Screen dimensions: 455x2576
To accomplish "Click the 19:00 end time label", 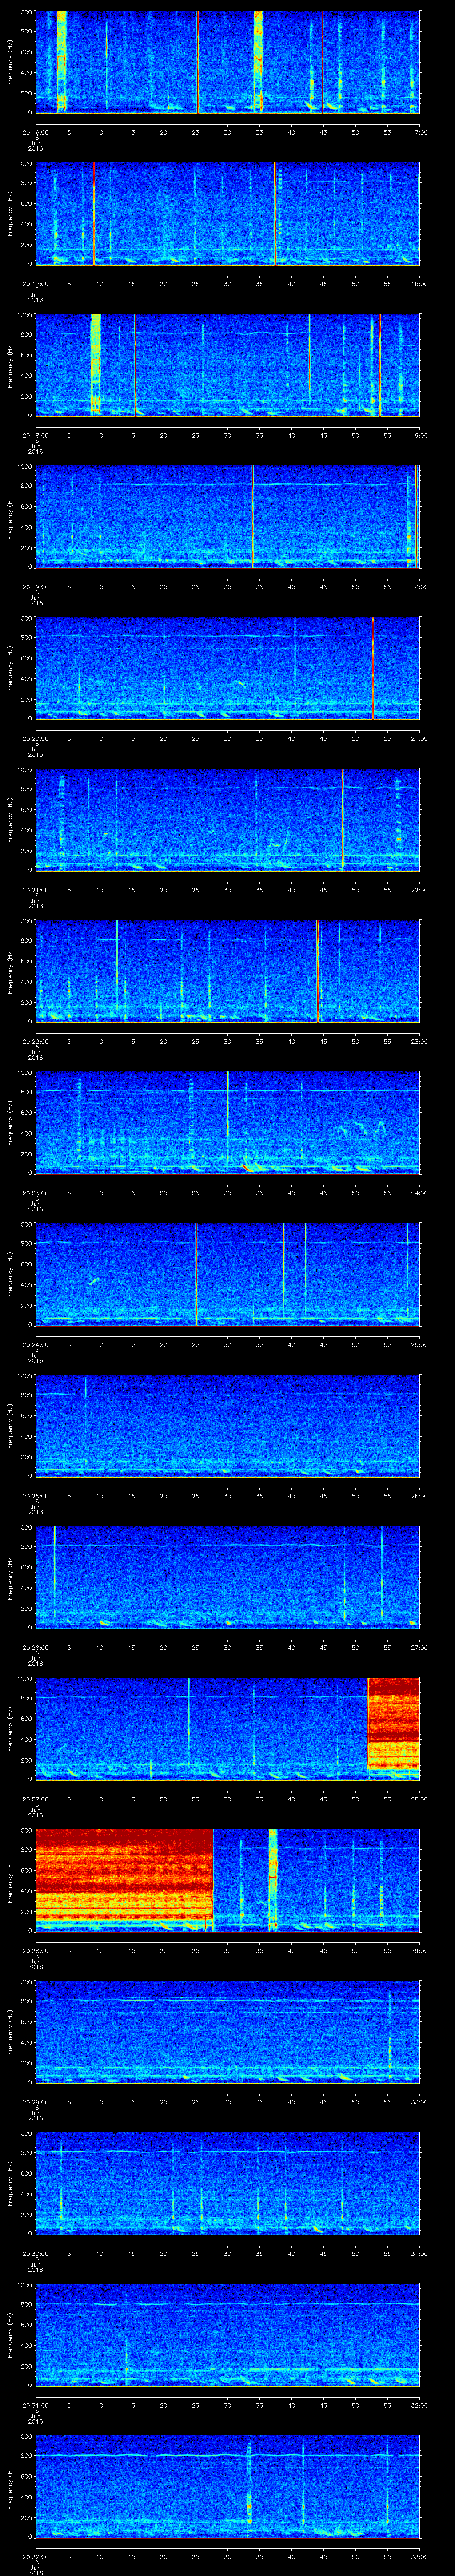I will [419, 435].
